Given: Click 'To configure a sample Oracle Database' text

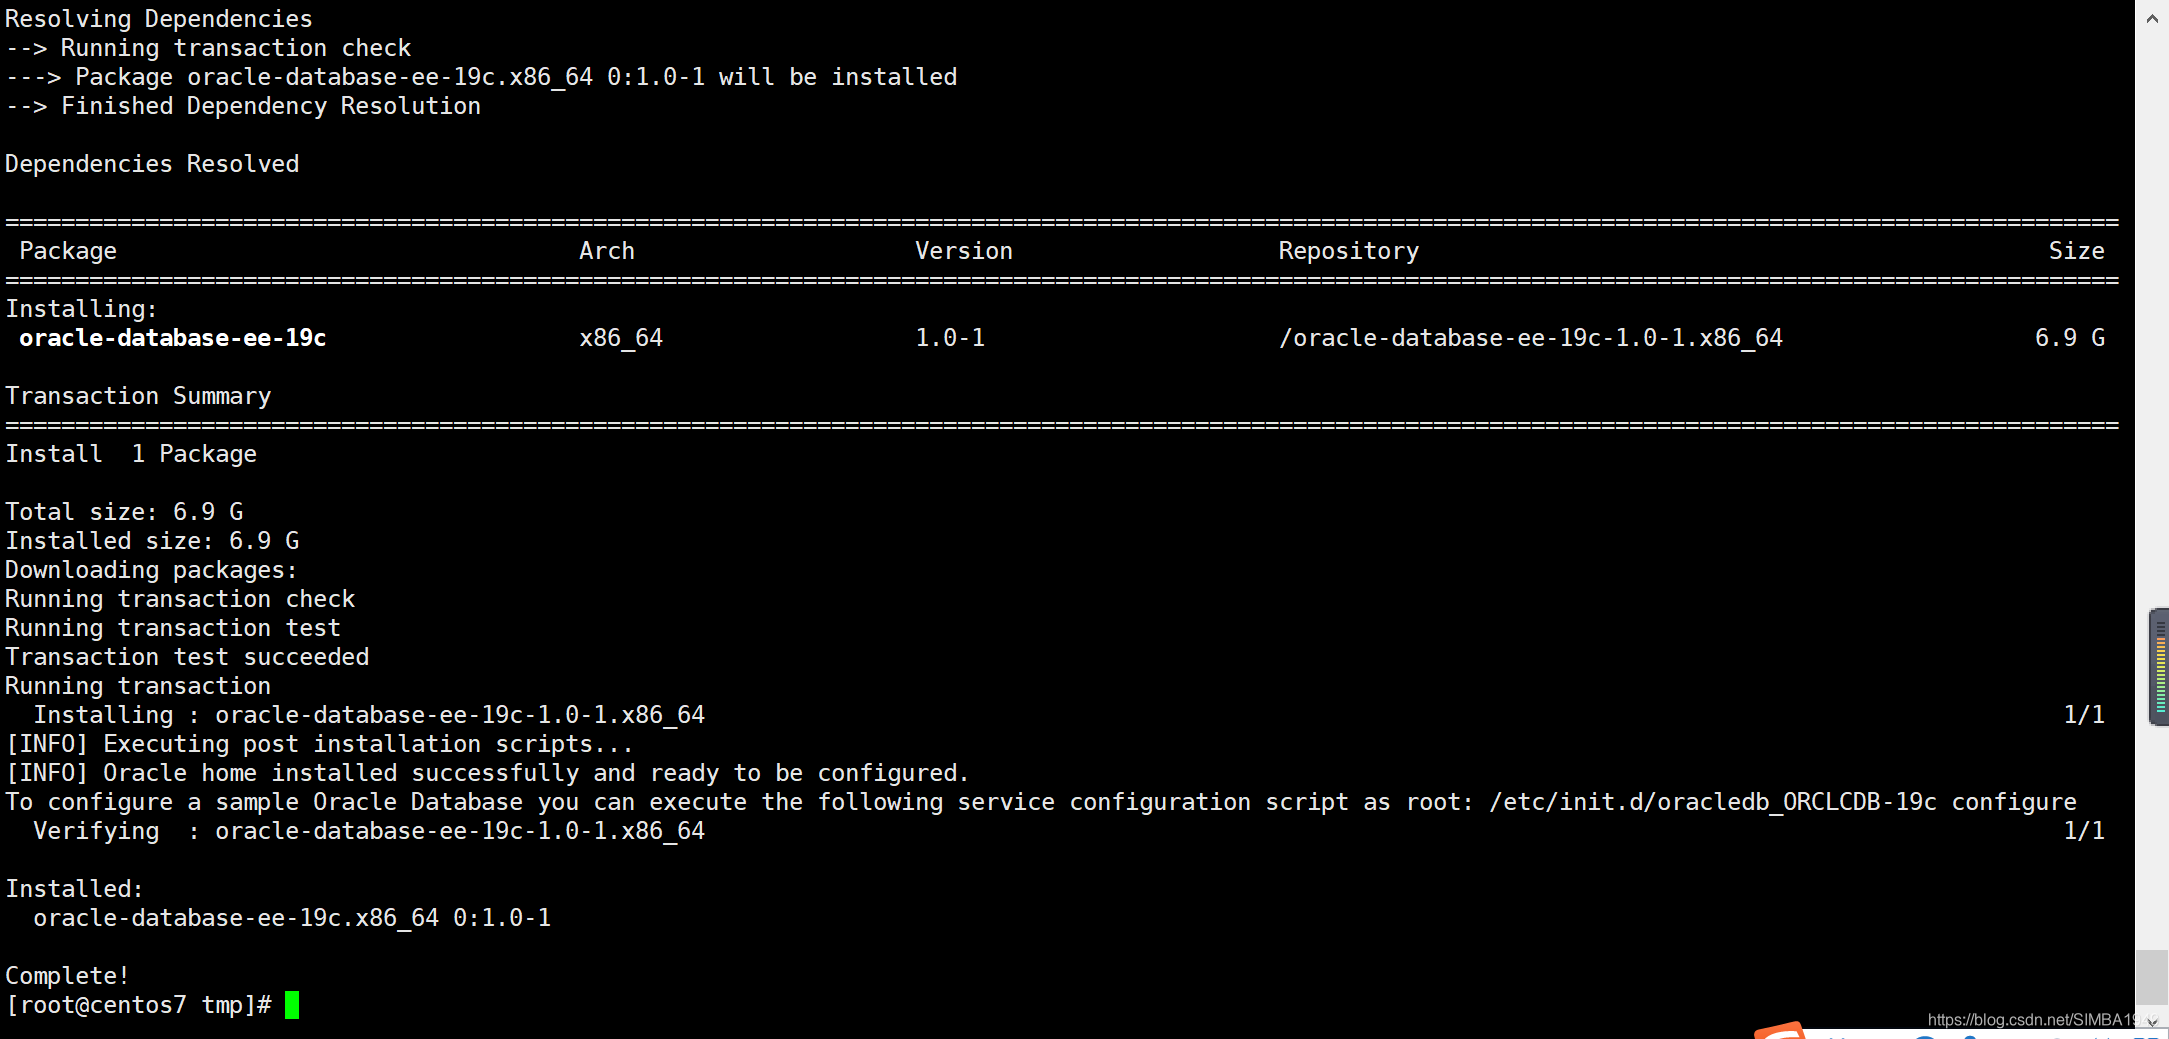Looking at the screenshot, I should pos(264,802).
